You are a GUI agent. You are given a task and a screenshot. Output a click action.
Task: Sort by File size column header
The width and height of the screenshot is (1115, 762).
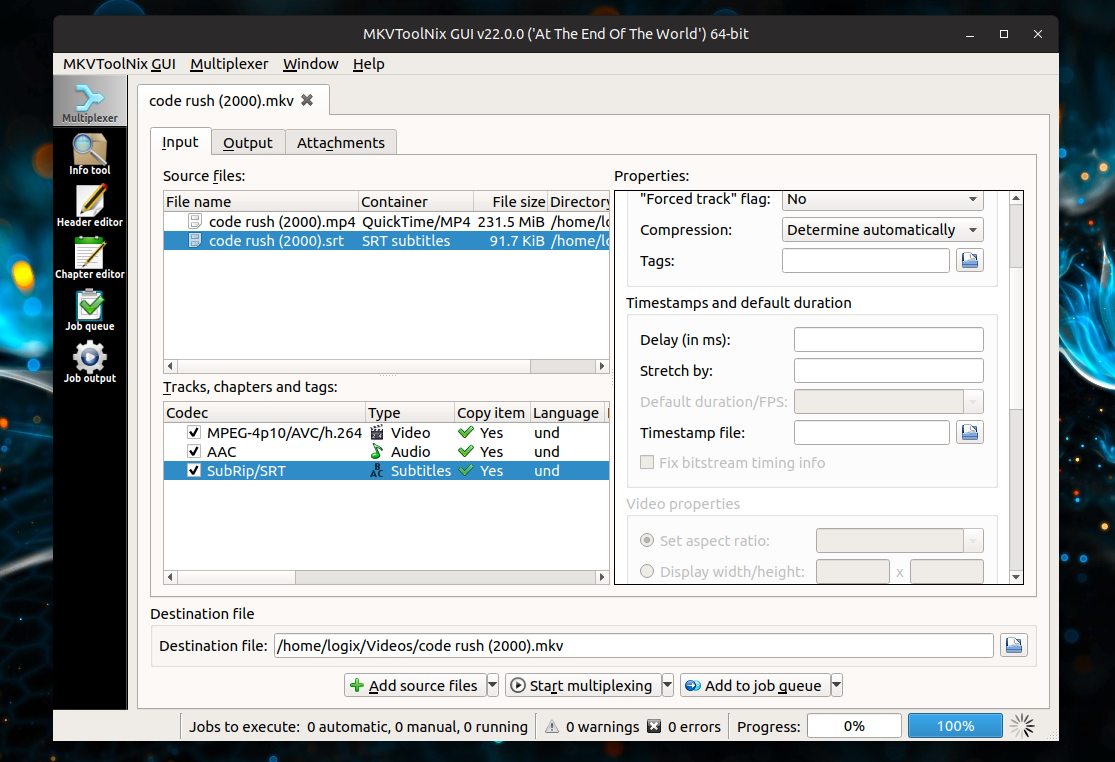click(x=510, y=202)
